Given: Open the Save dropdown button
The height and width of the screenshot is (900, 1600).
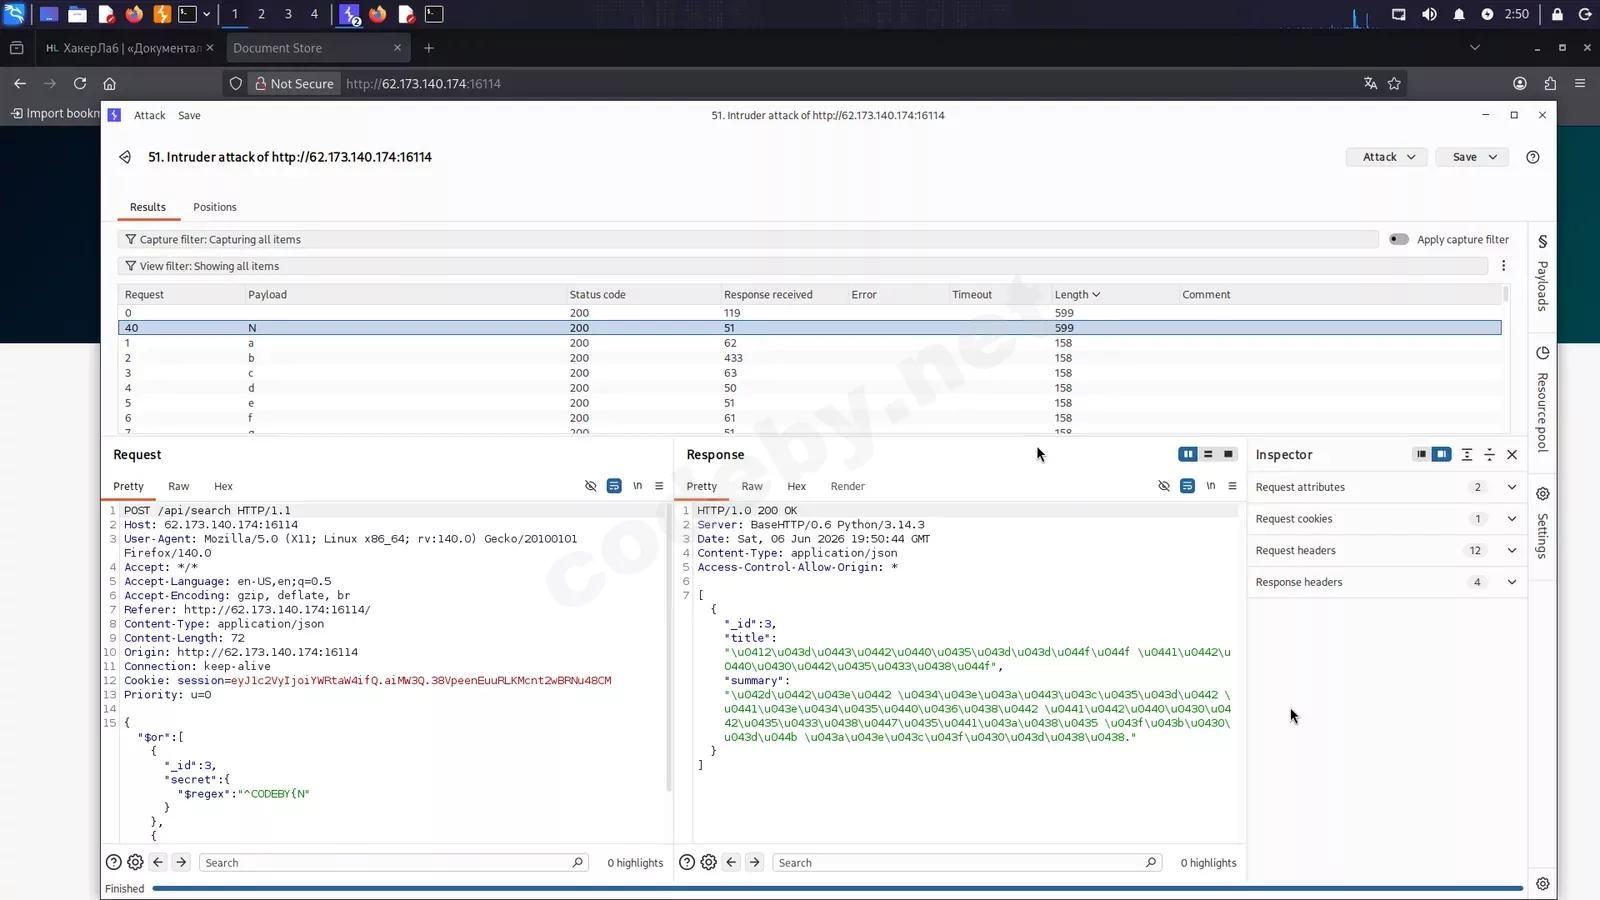Looking at the screenshot, I should point(1472,157).
